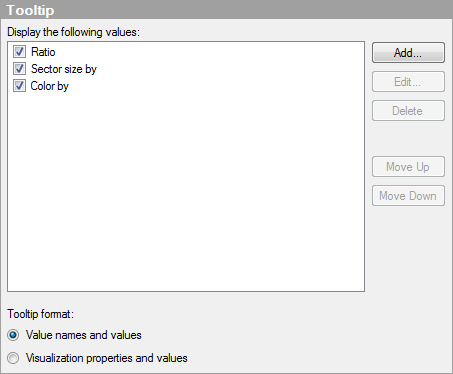Toggle the Sector size by checkbox
Image resolution: width=453 pixels, height=374 pixels.
coord(19,69)
